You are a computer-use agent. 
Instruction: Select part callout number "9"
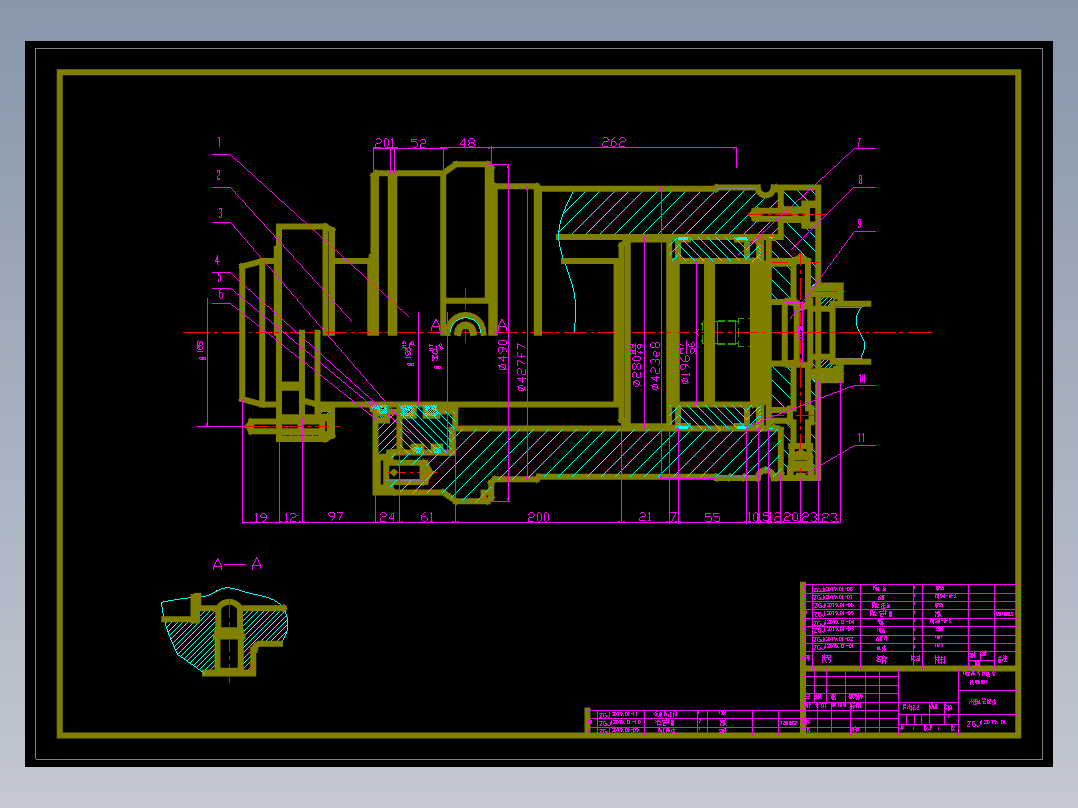859,224
